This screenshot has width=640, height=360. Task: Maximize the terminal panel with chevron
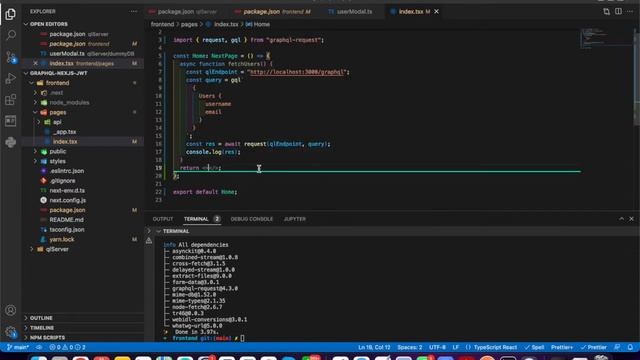click(x=621, y=219)
